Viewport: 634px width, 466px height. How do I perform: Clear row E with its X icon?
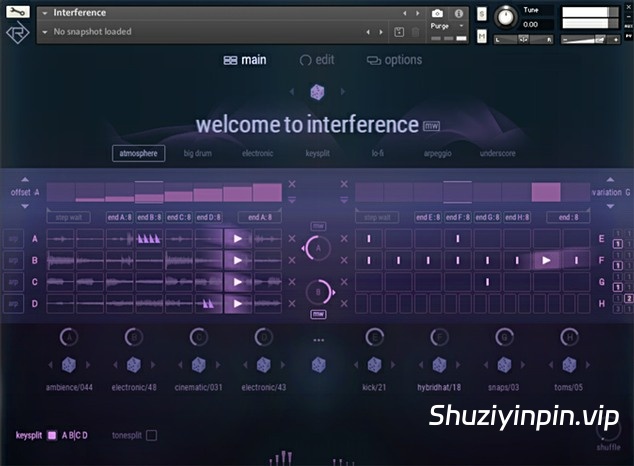[x=344, y=238]
